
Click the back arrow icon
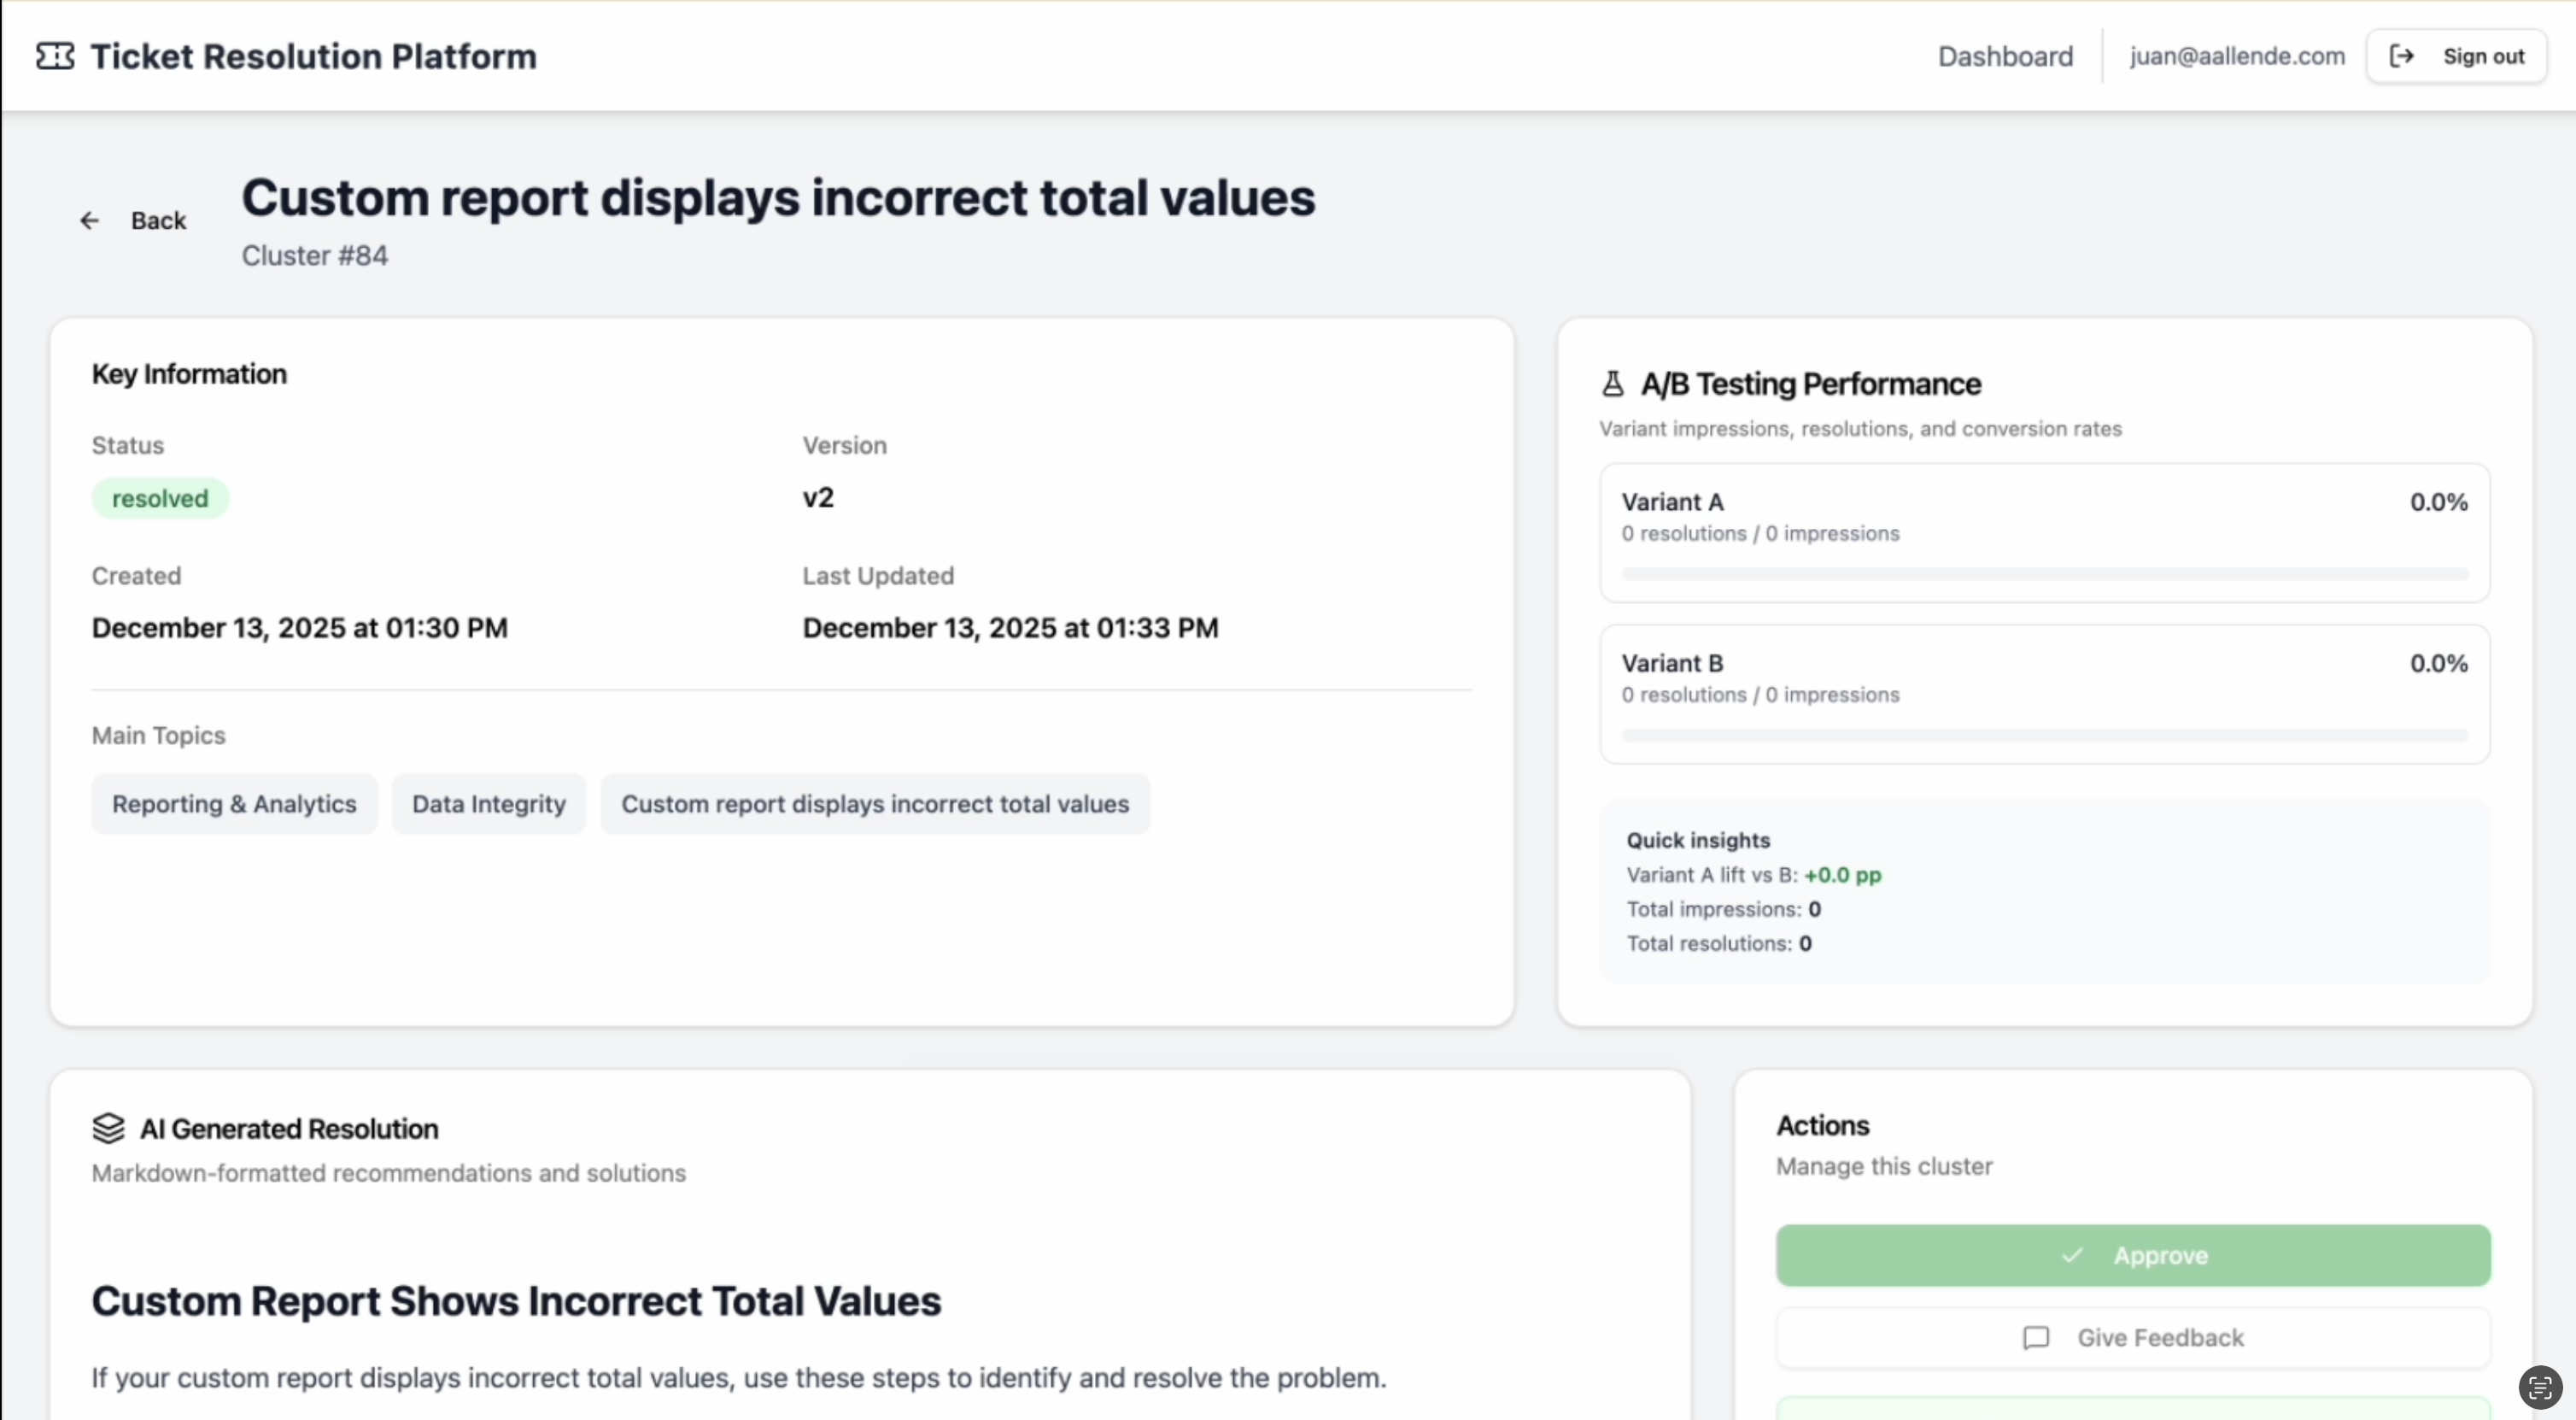pos(90,220)
